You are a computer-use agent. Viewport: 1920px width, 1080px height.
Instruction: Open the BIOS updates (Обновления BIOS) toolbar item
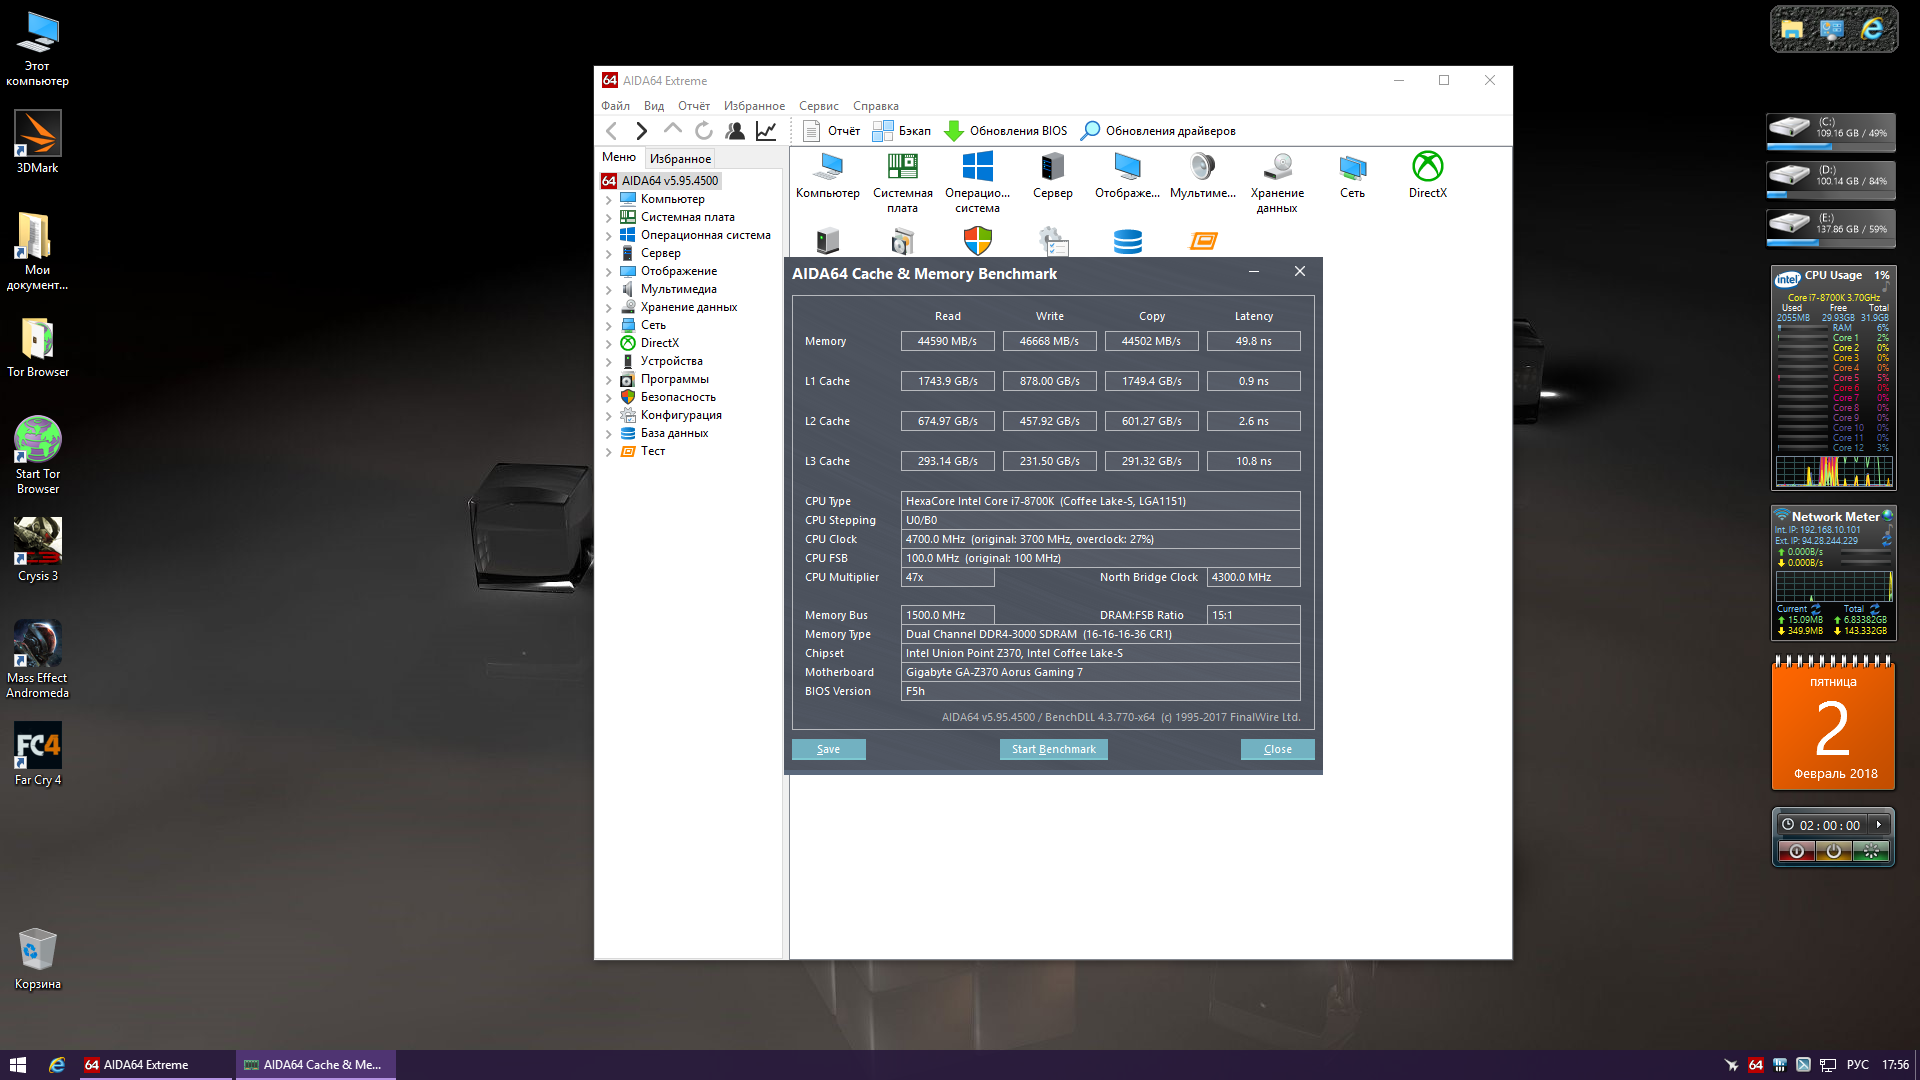pos(1006,131)
